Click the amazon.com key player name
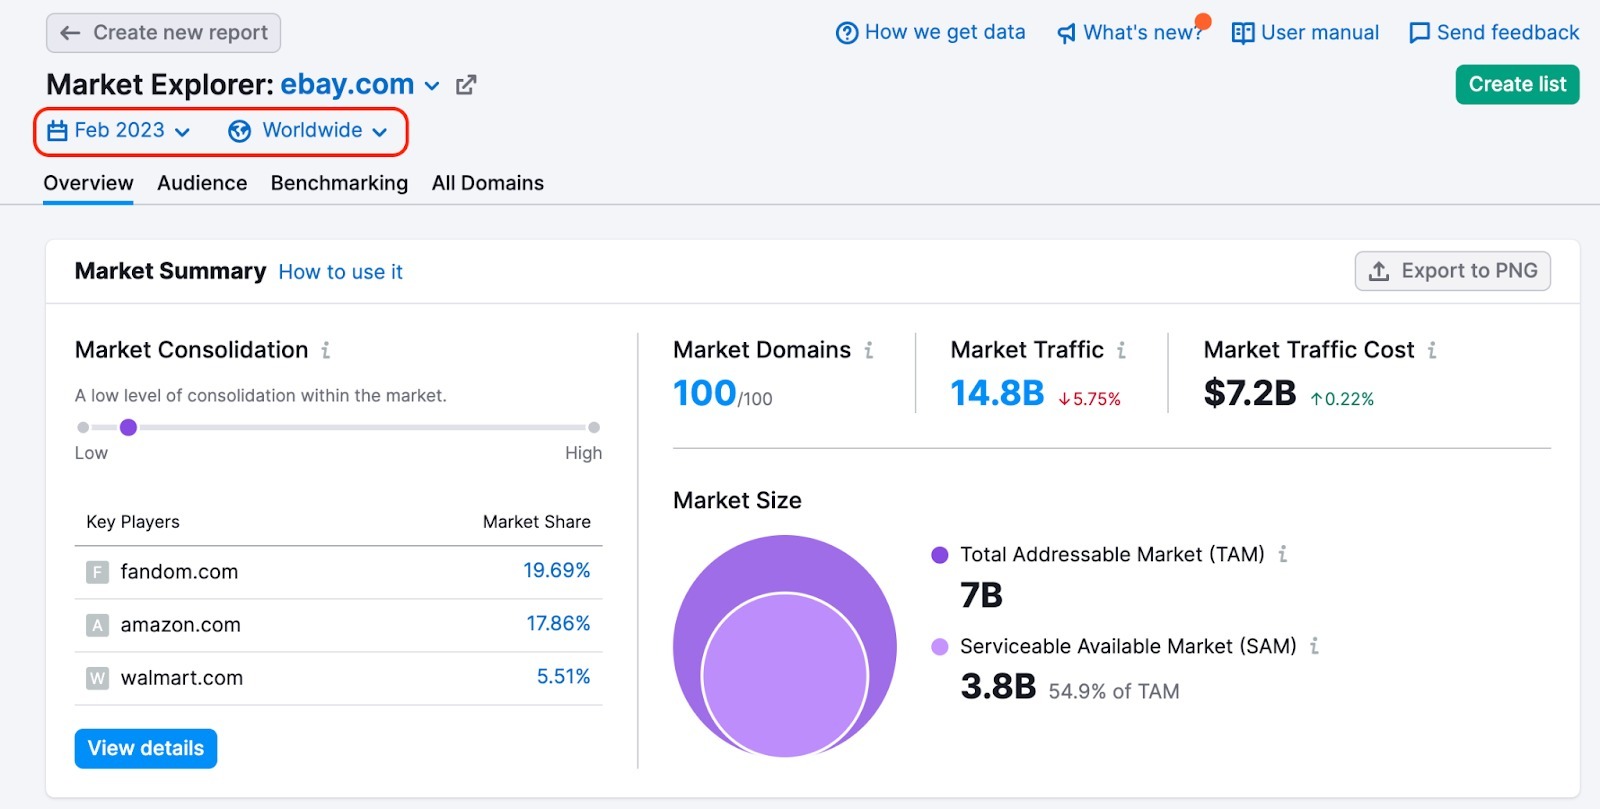This screenshot has width=1600, height=809. (181, 625)
